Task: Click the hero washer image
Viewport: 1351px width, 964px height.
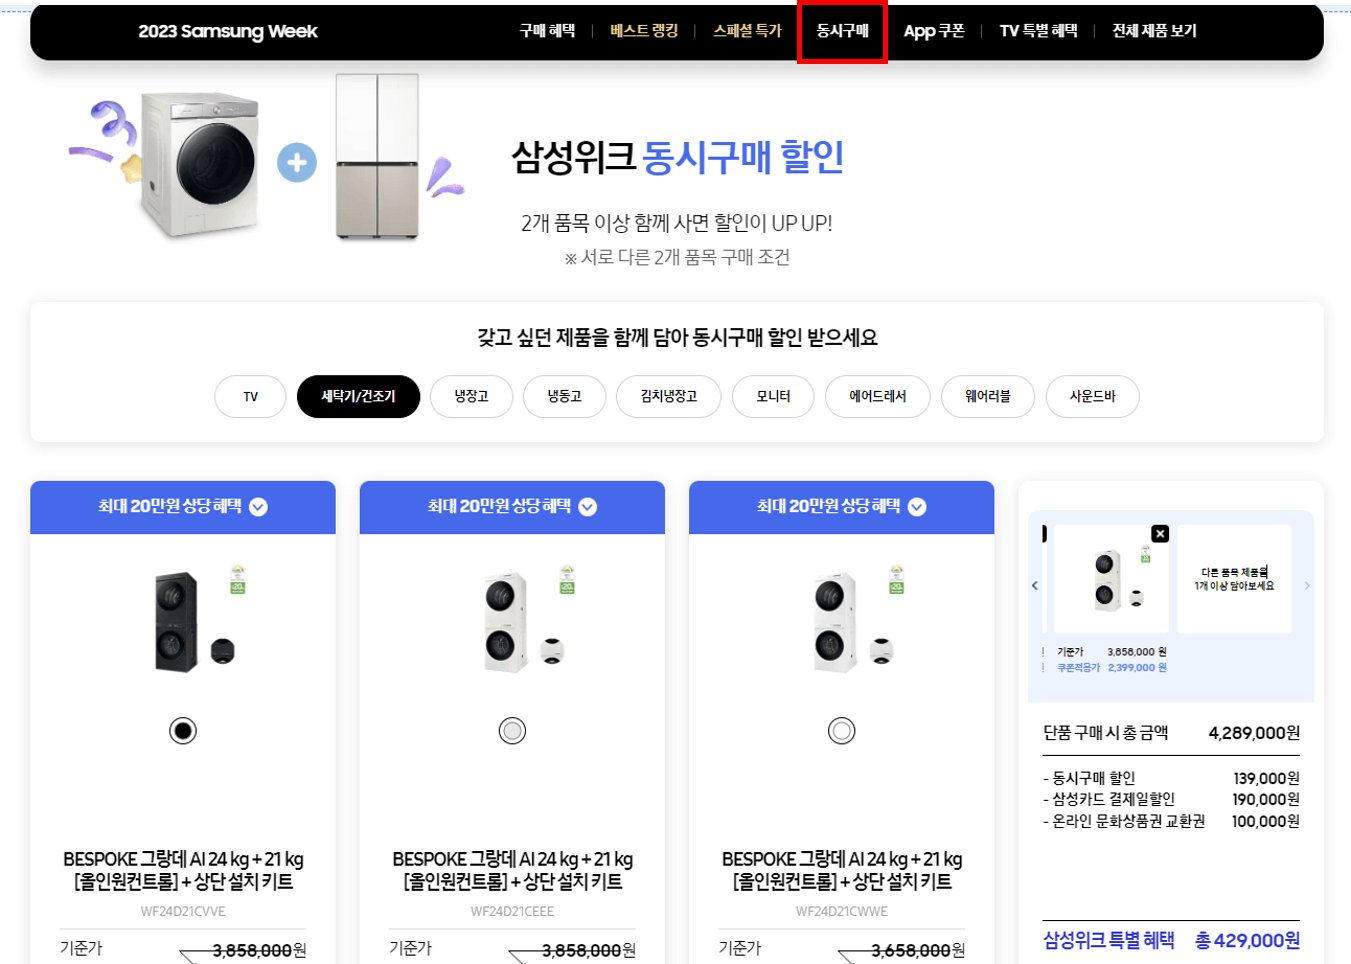Action: pos(200,163)
